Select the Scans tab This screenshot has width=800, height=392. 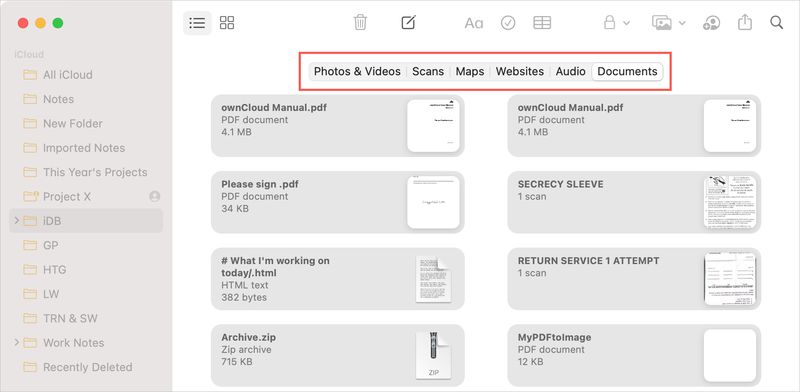428,71
